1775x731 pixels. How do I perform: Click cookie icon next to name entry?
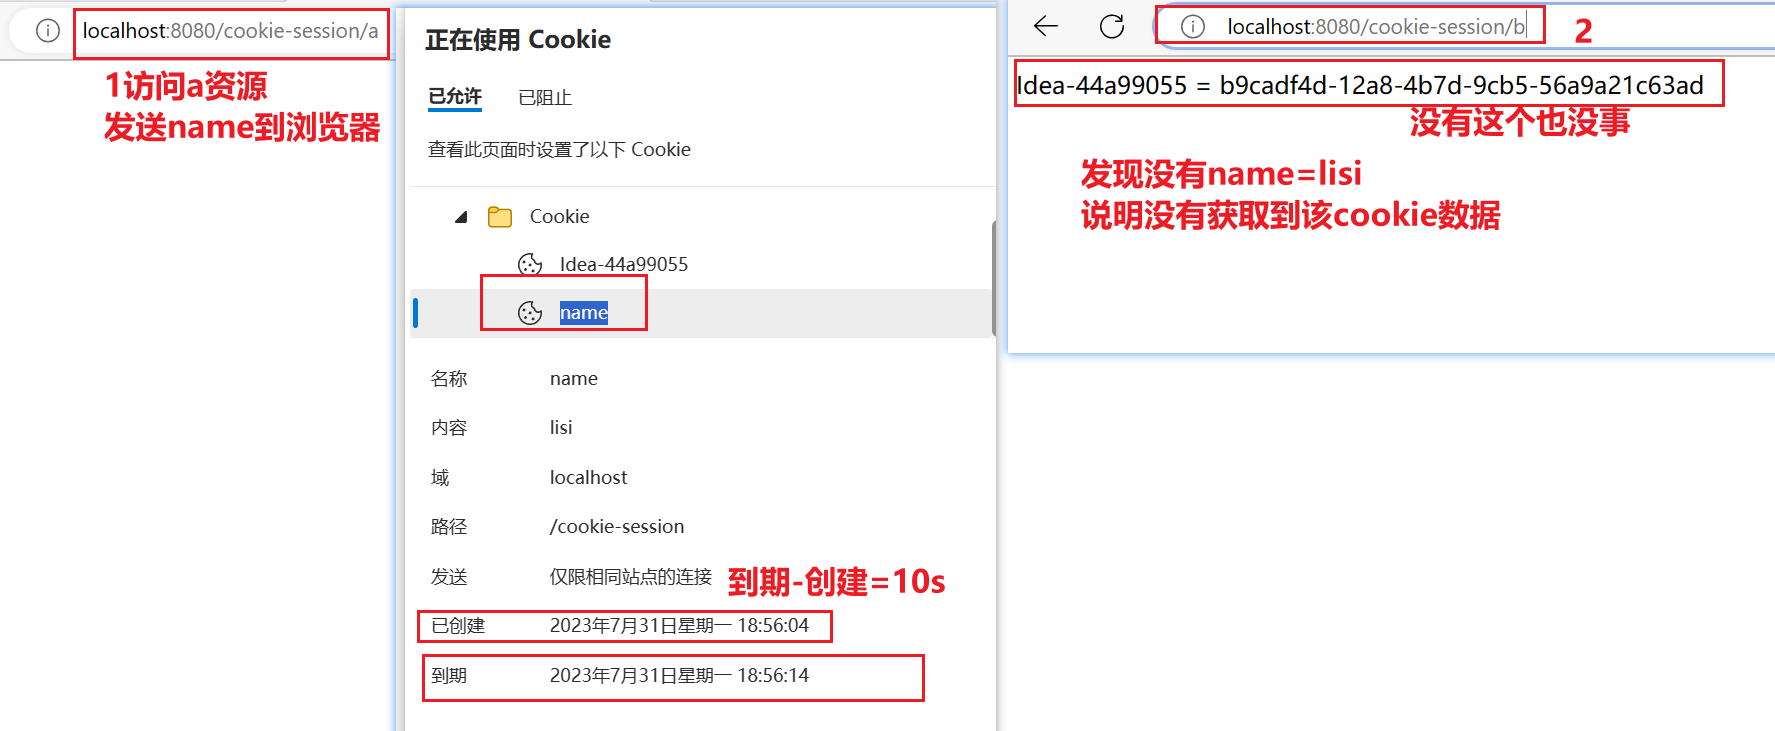(530, 313)
